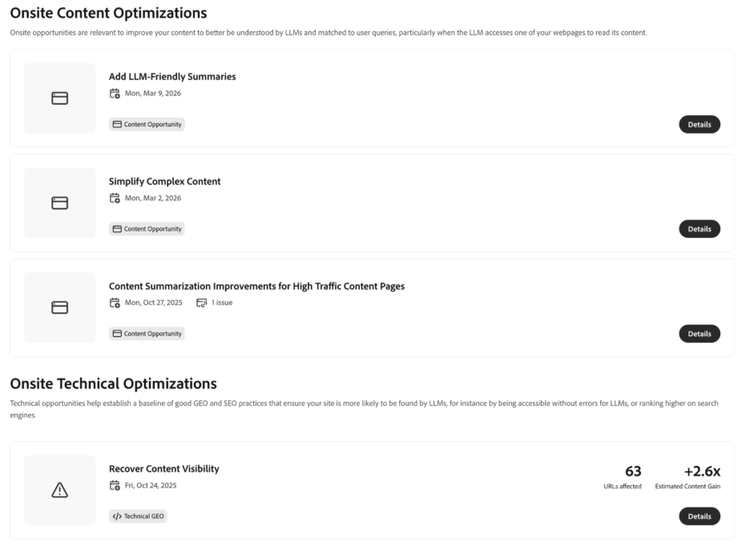
Task: Click the Simplify Complex Content card thumbnail
Action: click(60, 203)
